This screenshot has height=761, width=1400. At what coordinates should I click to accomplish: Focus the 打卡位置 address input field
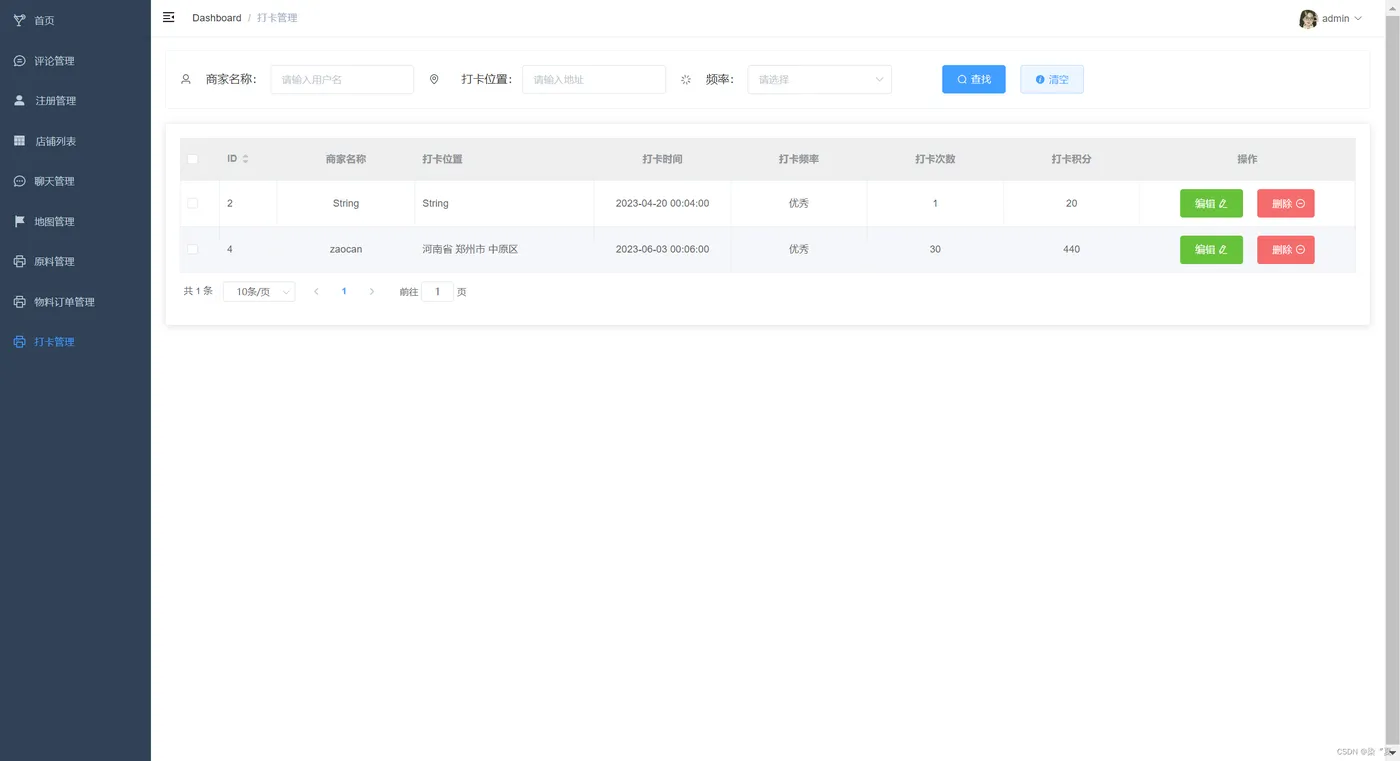tap(594, 79)
